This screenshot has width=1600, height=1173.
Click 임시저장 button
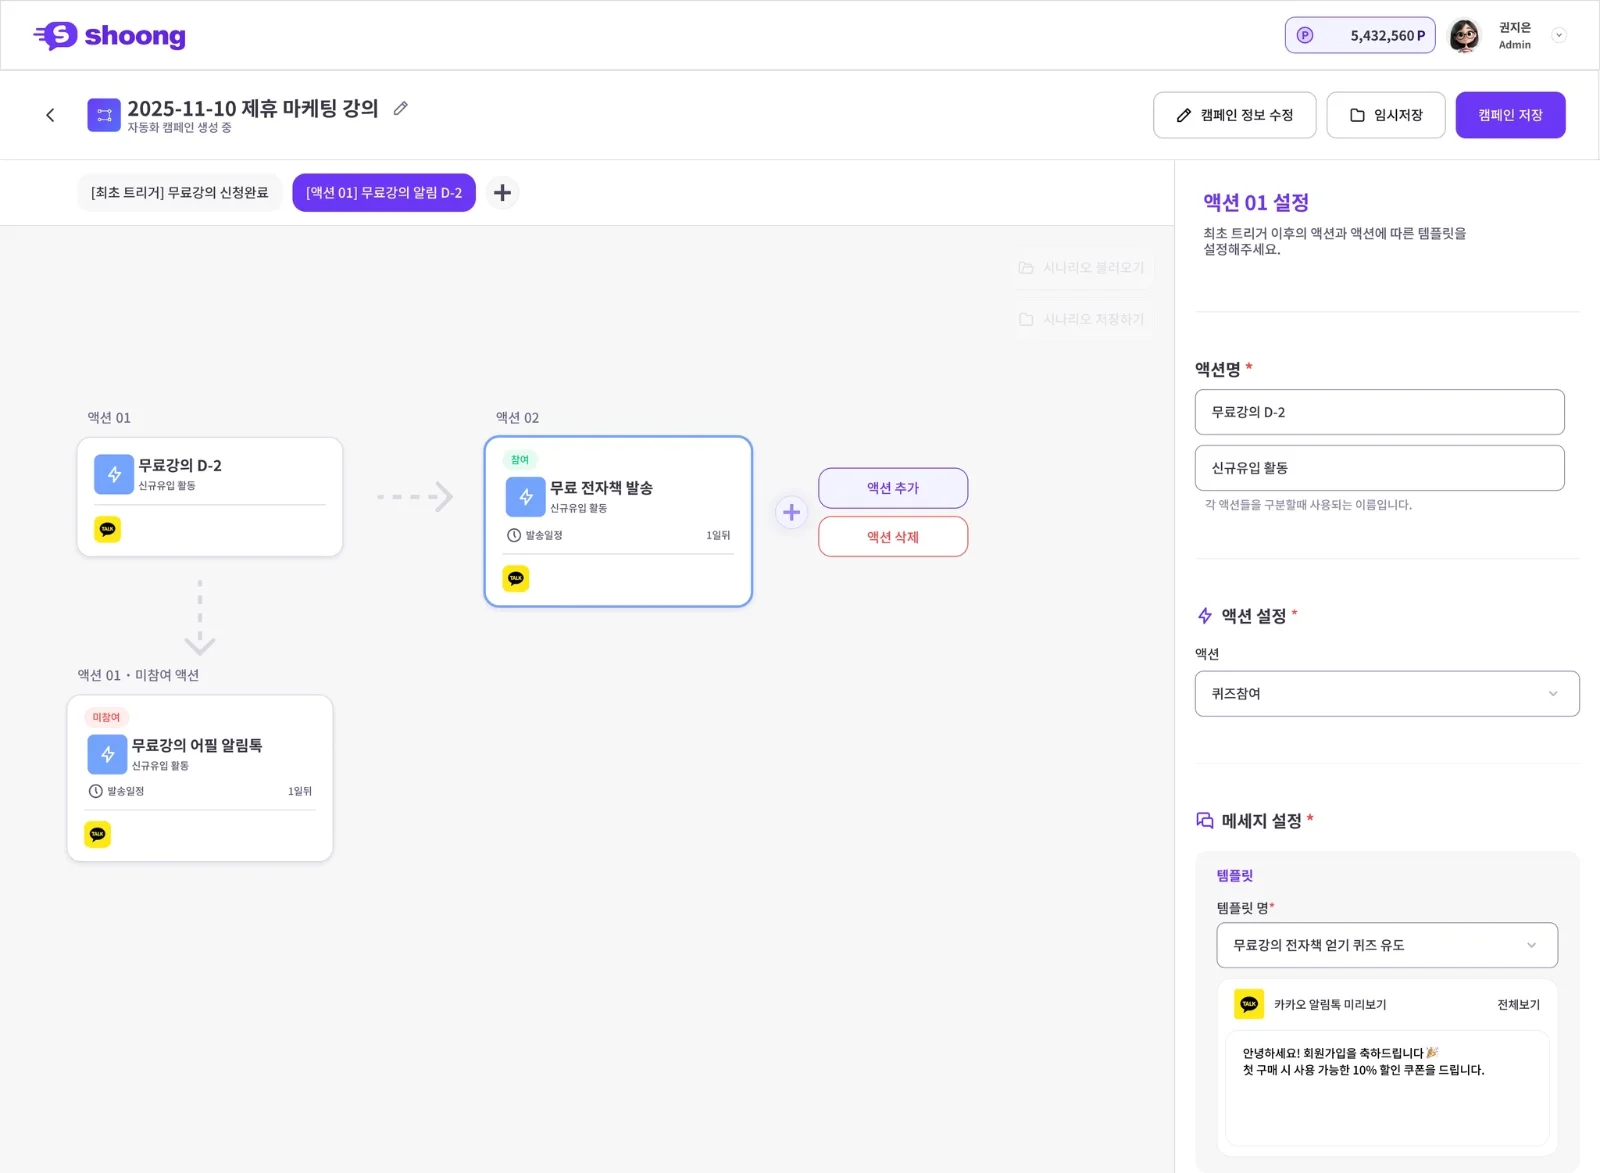point(1386,115)
